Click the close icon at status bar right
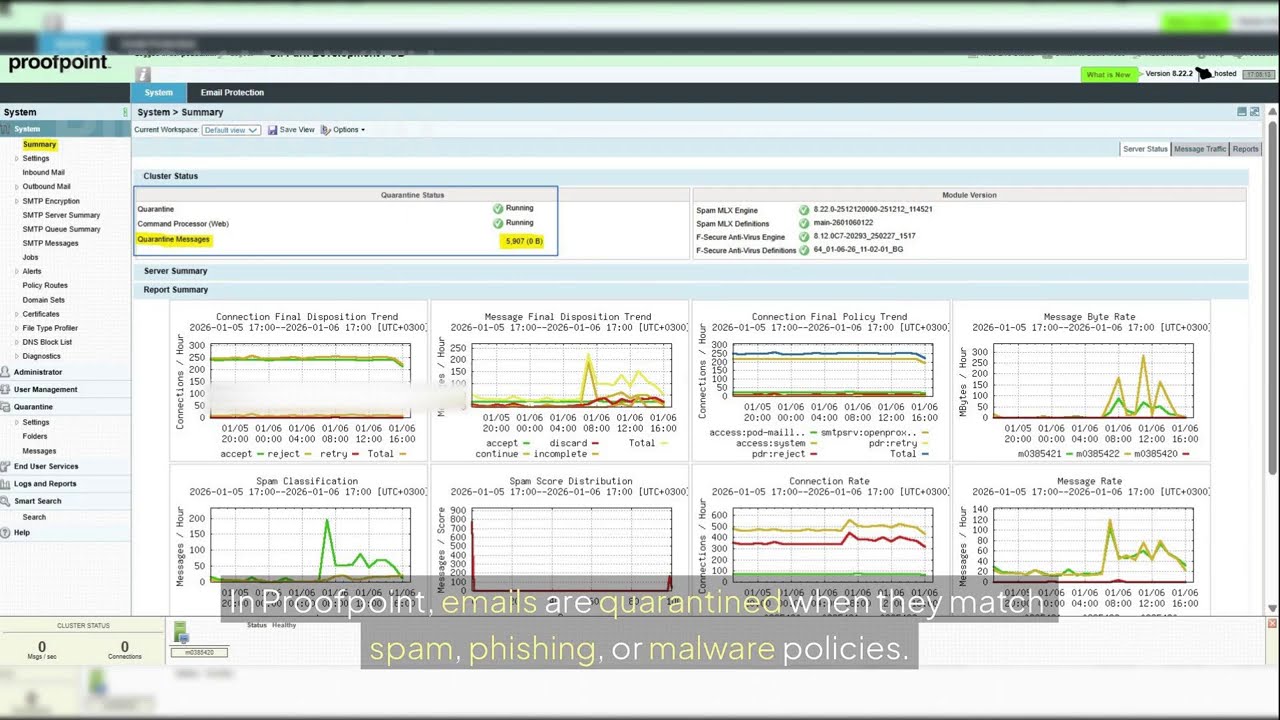This screenshot has width=1280, height=720. [1272, 624]
